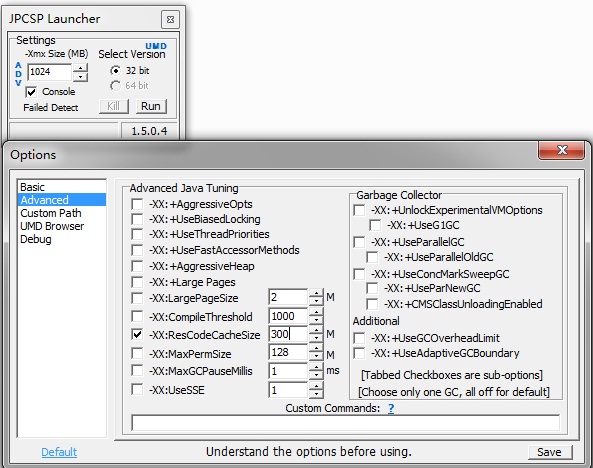Open the UMD Browser options page

coord(62,226)
